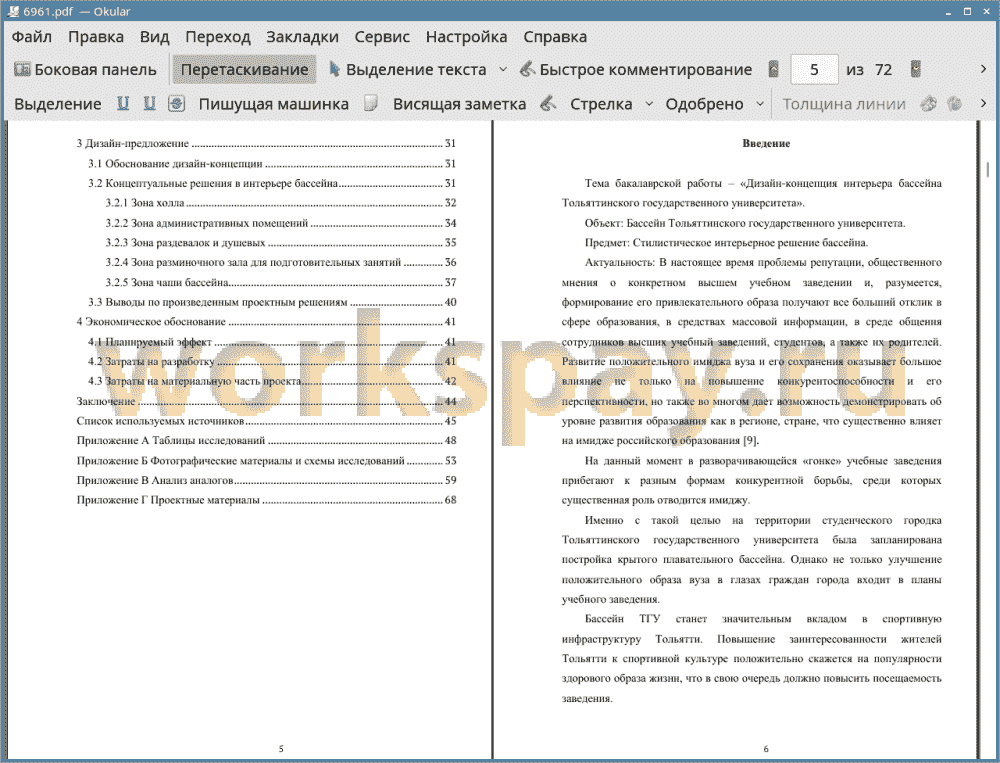Click the freehand pen icon before Стрелка
The width and height of the screenshot is (1000, 763).
pyautogui.click(x=548, y=103)
